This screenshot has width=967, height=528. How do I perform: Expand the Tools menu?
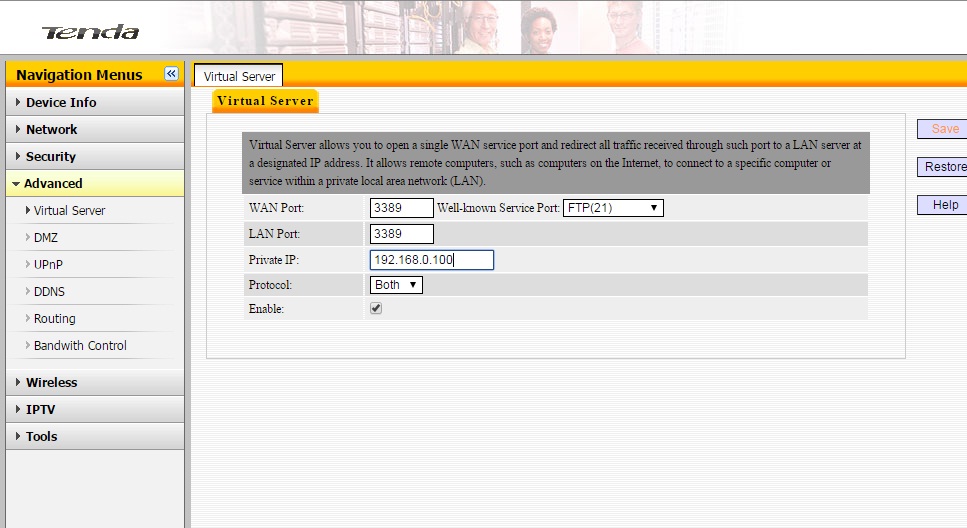click(x=95, y=437)
